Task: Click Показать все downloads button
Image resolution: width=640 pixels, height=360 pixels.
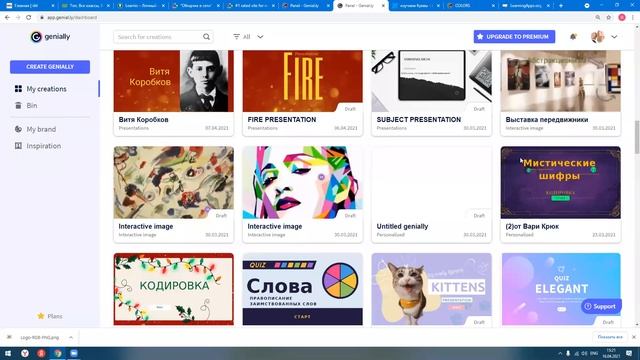Action: click(x=610, y=337)
